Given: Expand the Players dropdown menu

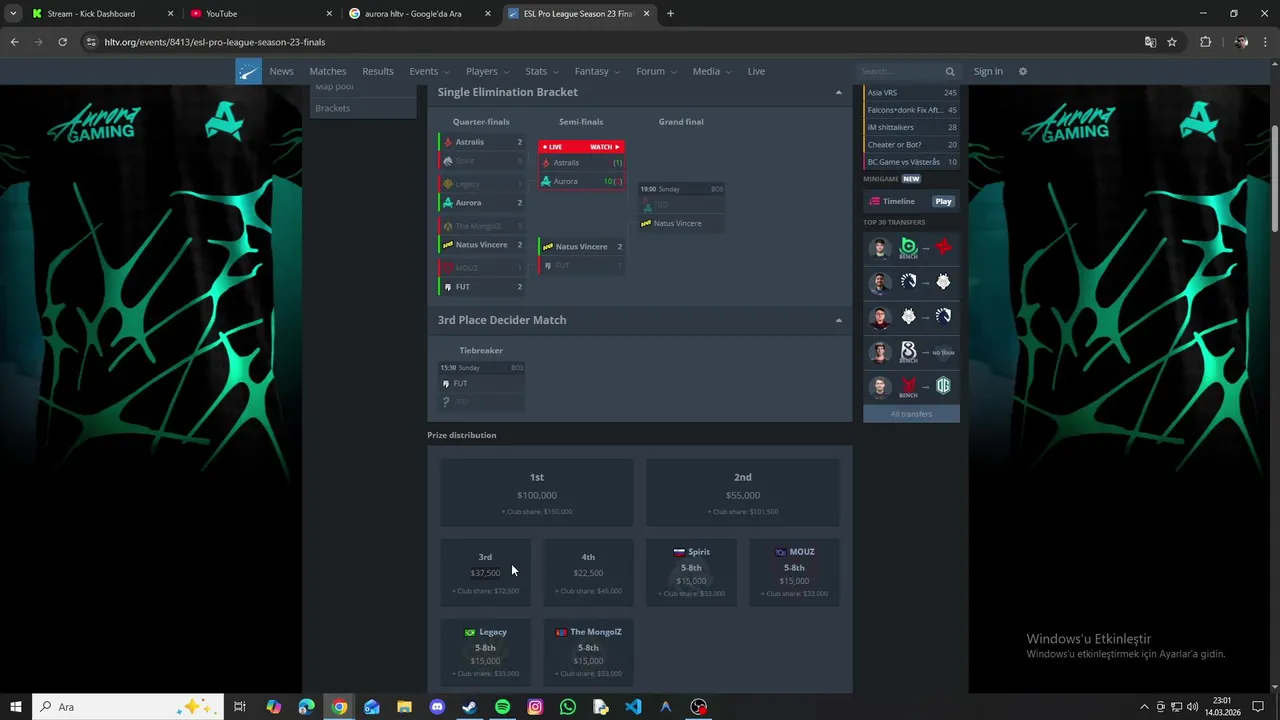Looking at the screenshot, I should click(x=487, y=71).
